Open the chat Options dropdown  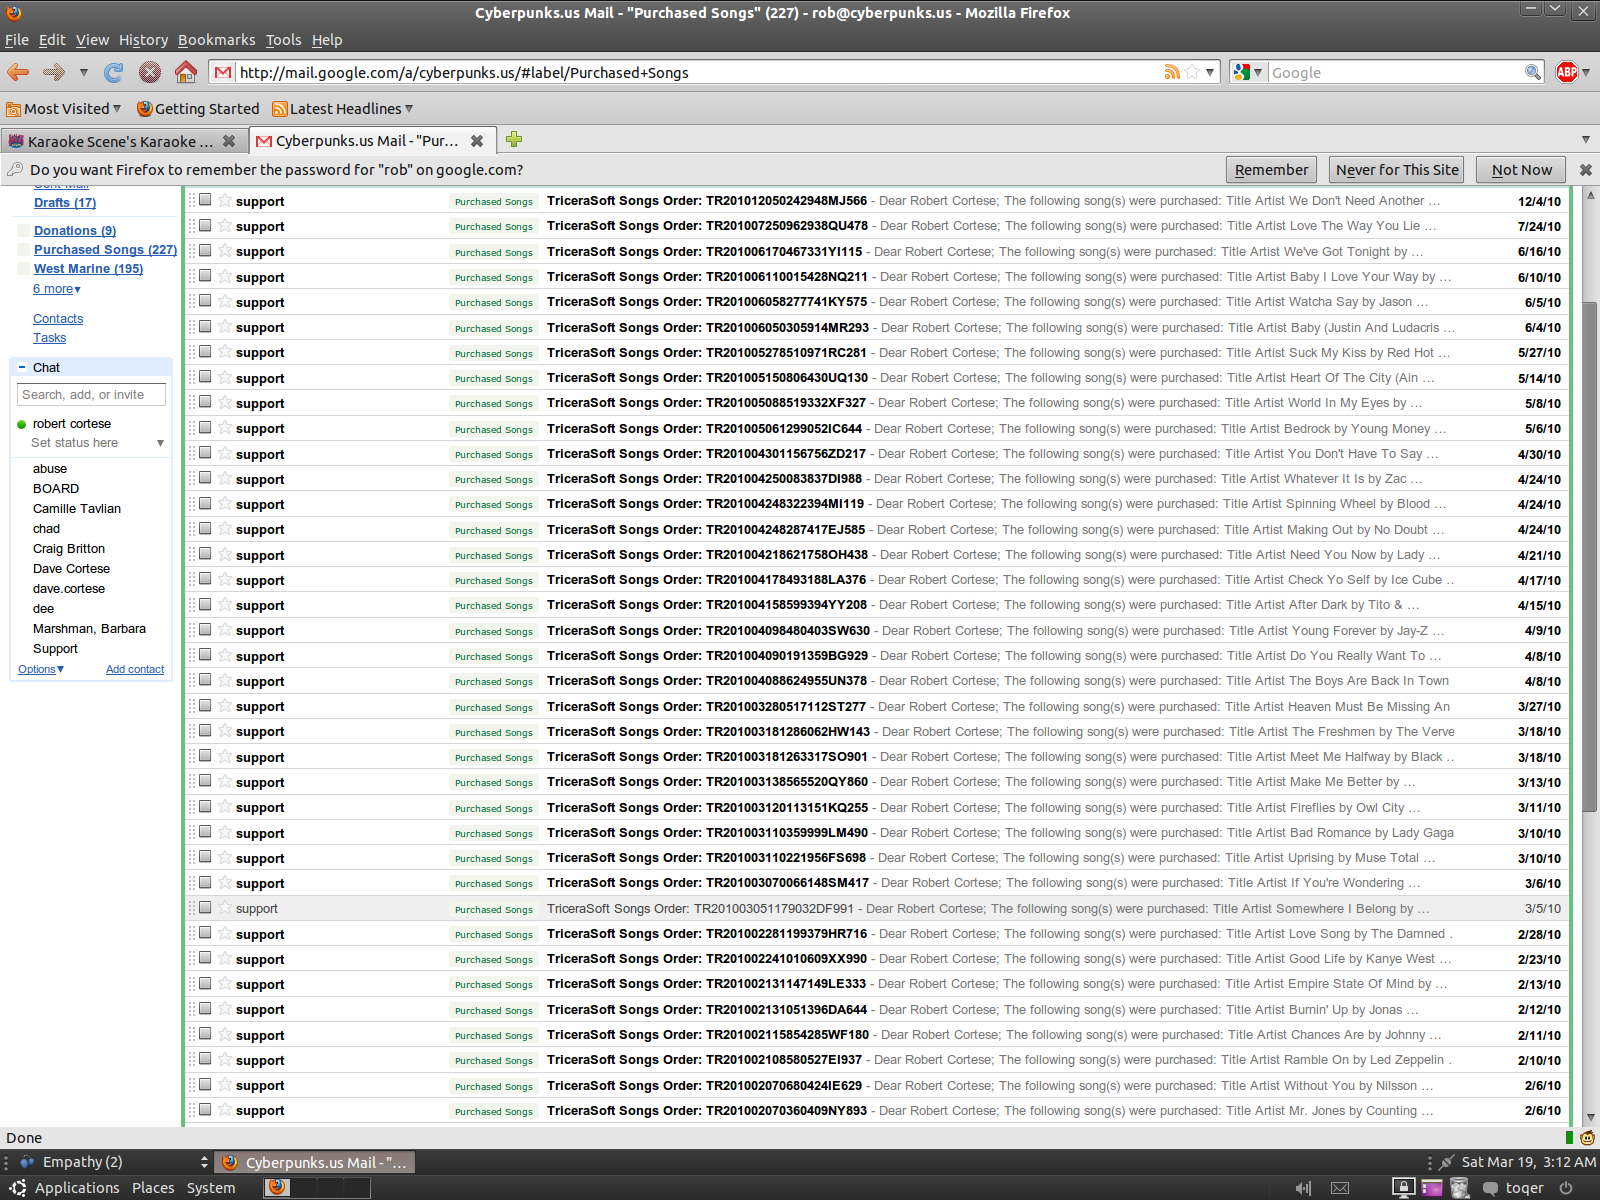pyautogui.click(x=41, y=669)
